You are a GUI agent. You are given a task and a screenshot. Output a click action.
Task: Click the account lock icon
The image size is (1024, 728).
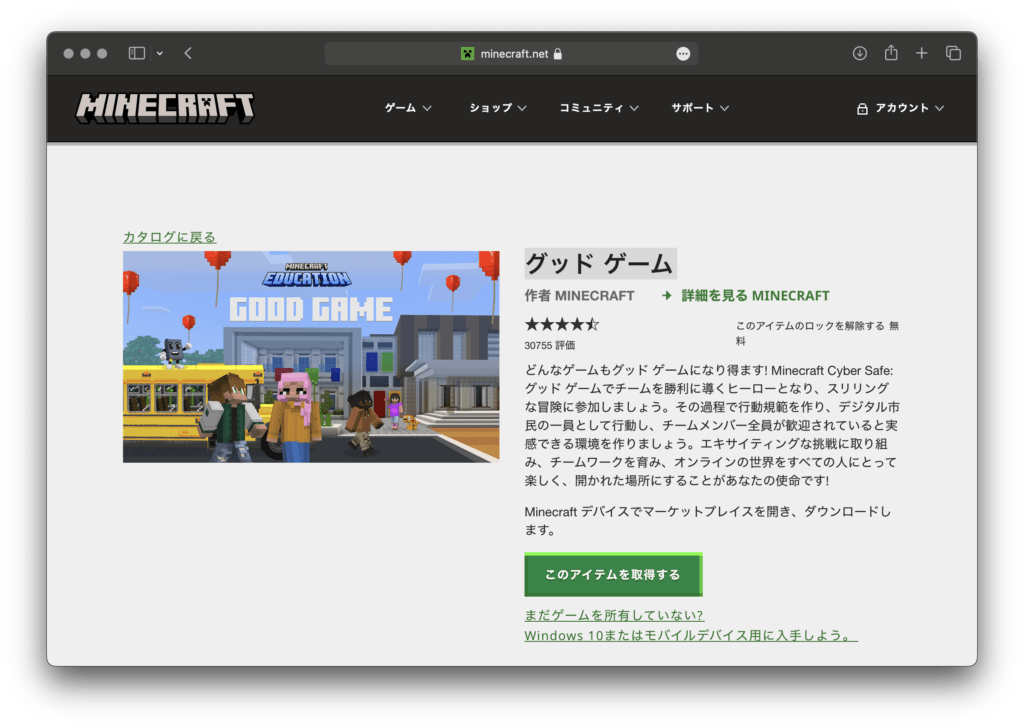[862, 109]
